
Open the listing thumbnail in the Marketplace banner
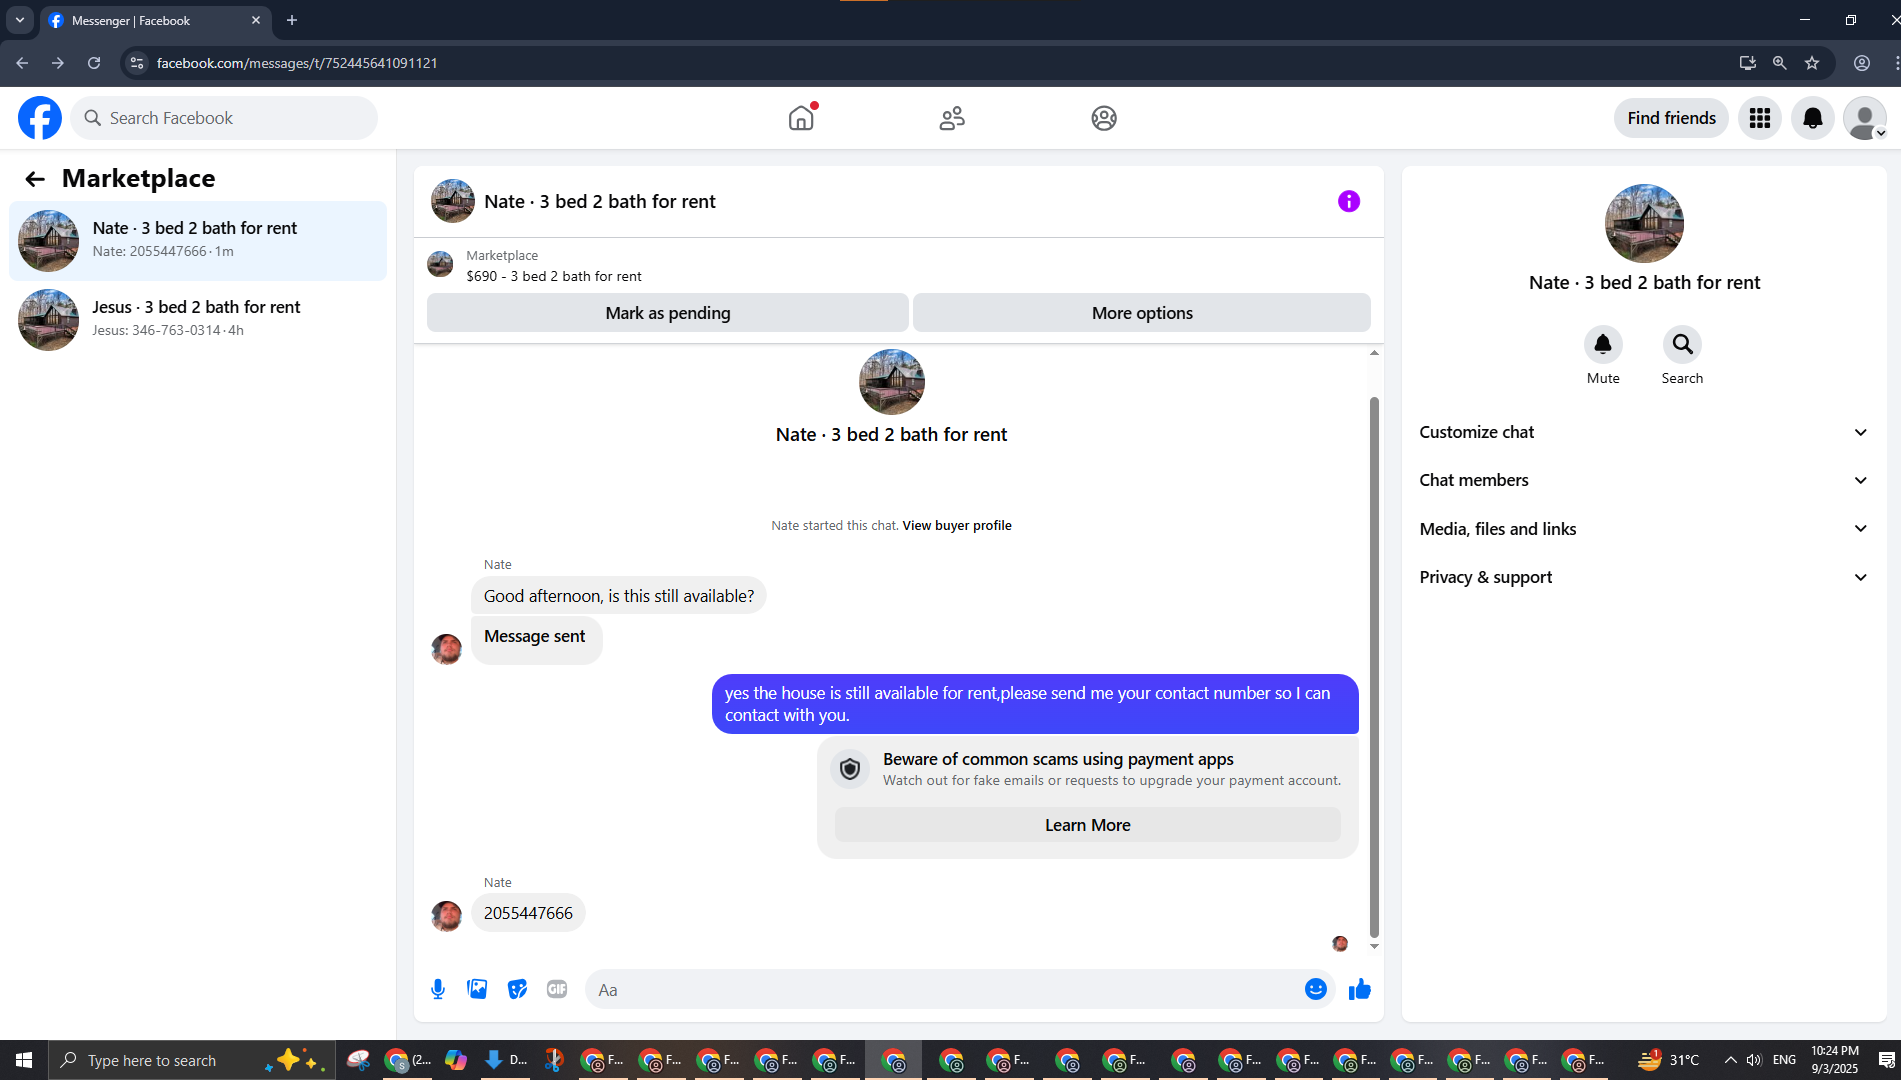point(440,265)
